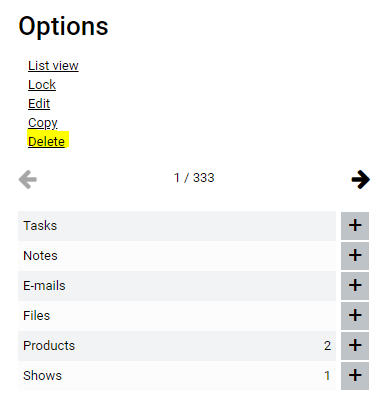Screen dimensions: 384x408
Task: Select the Edit link
Action: coord(39,104)
